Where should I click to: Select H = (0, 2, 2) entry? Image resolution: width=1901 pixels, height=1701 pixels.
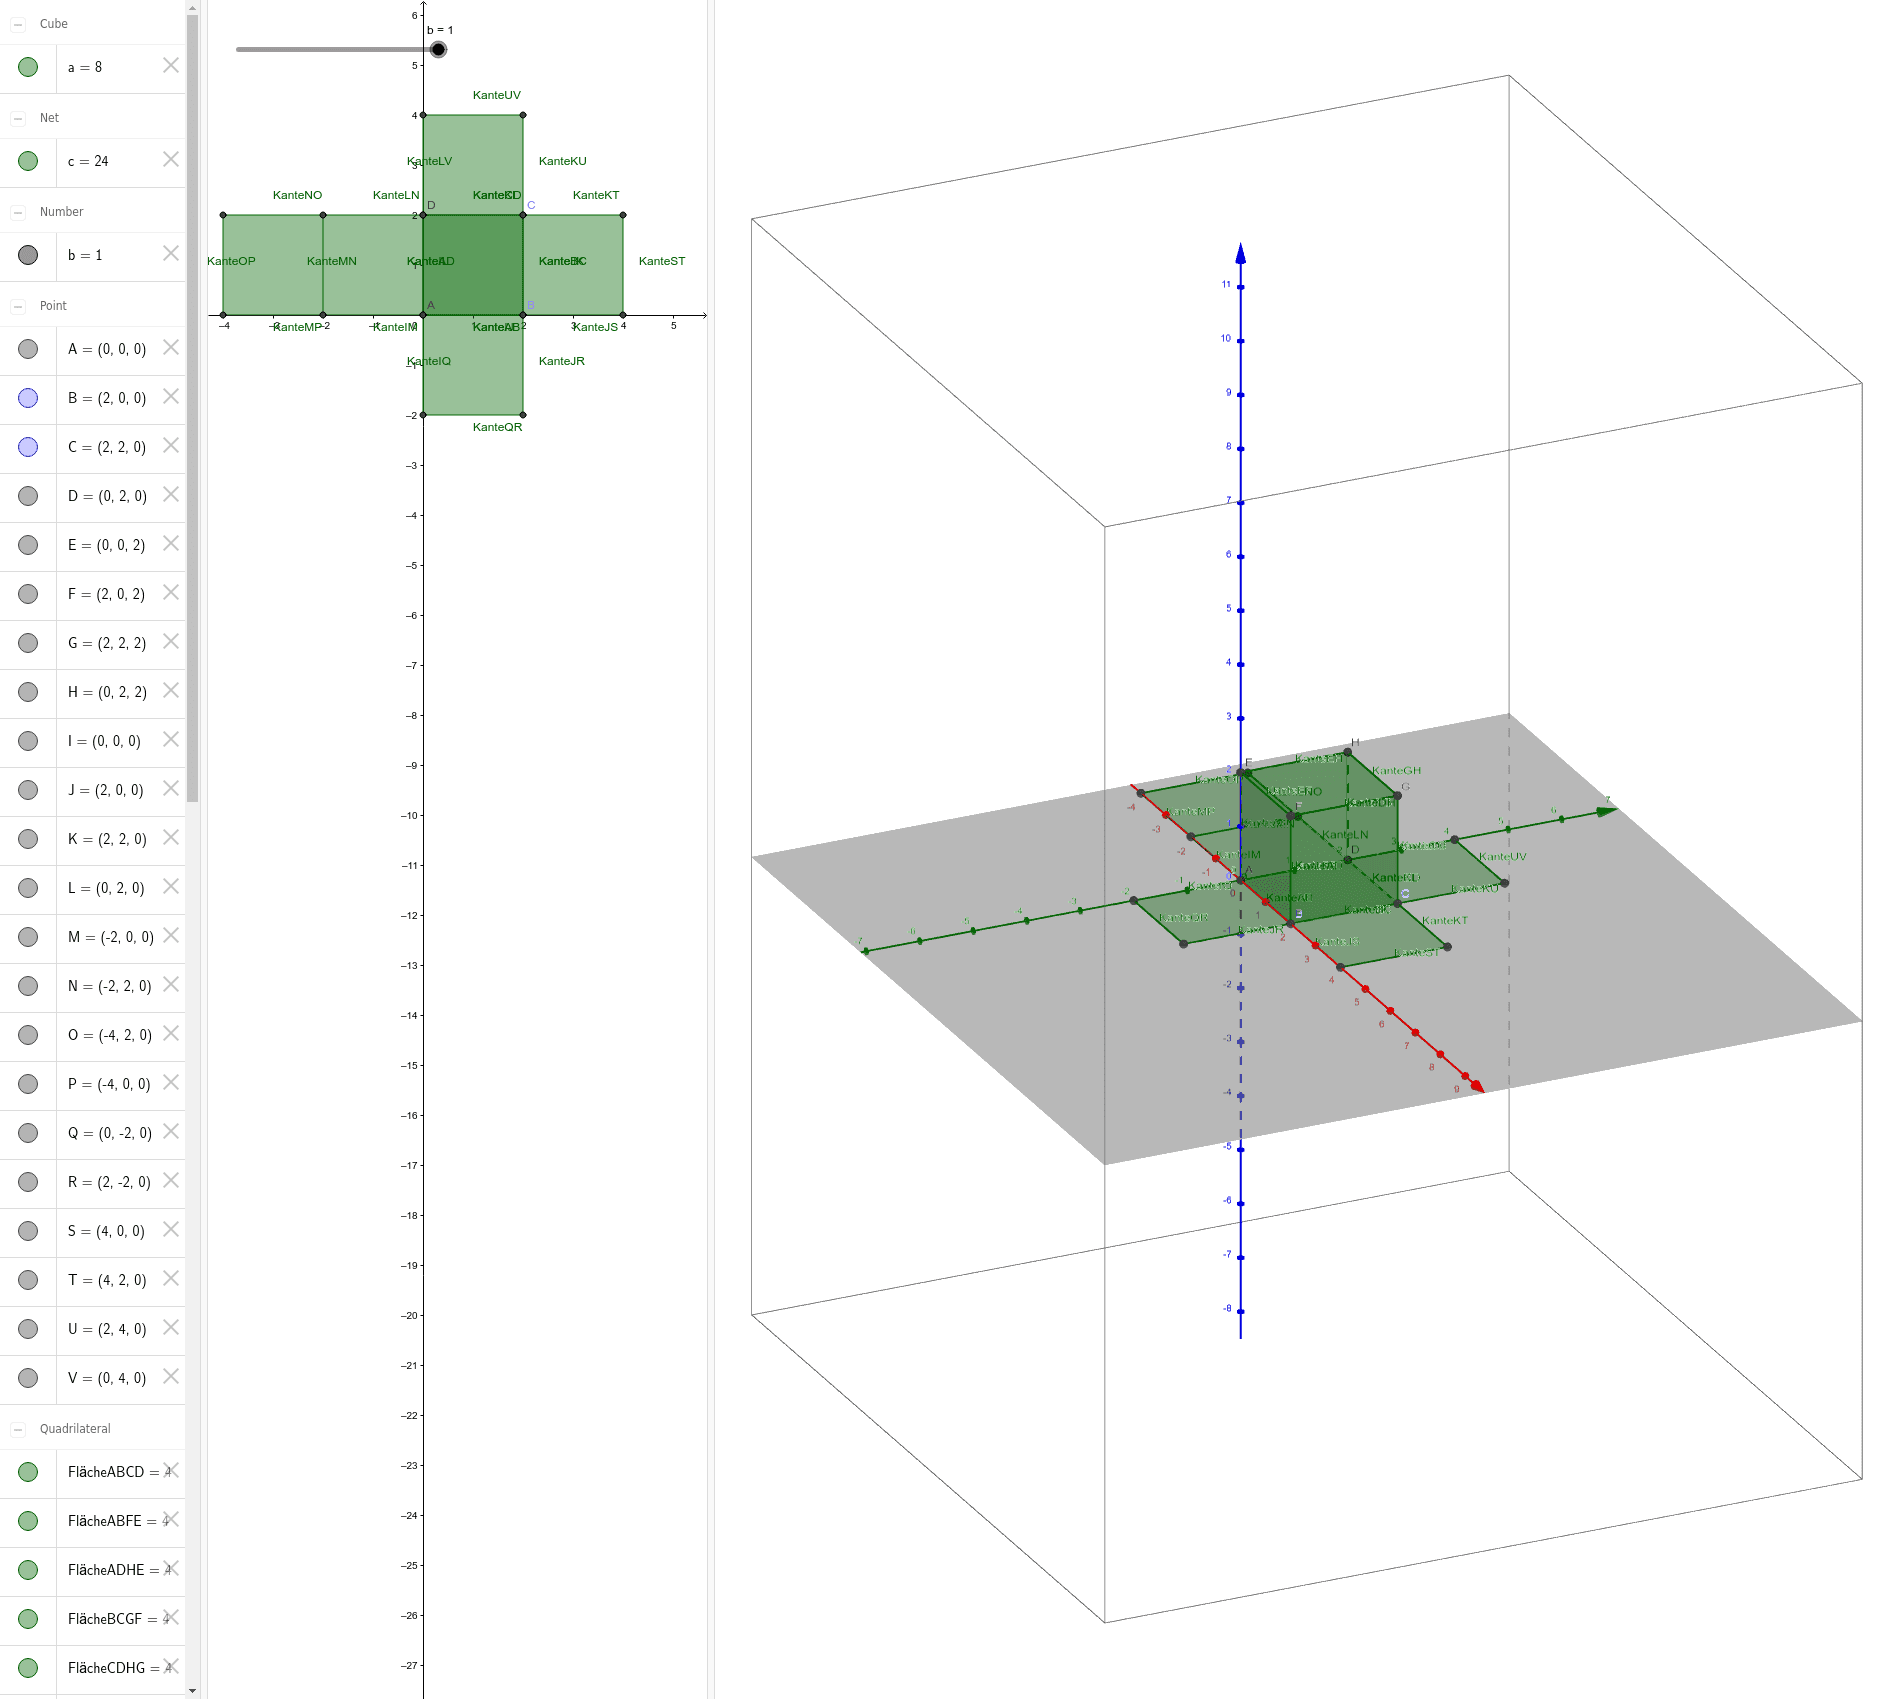point(107,692)
